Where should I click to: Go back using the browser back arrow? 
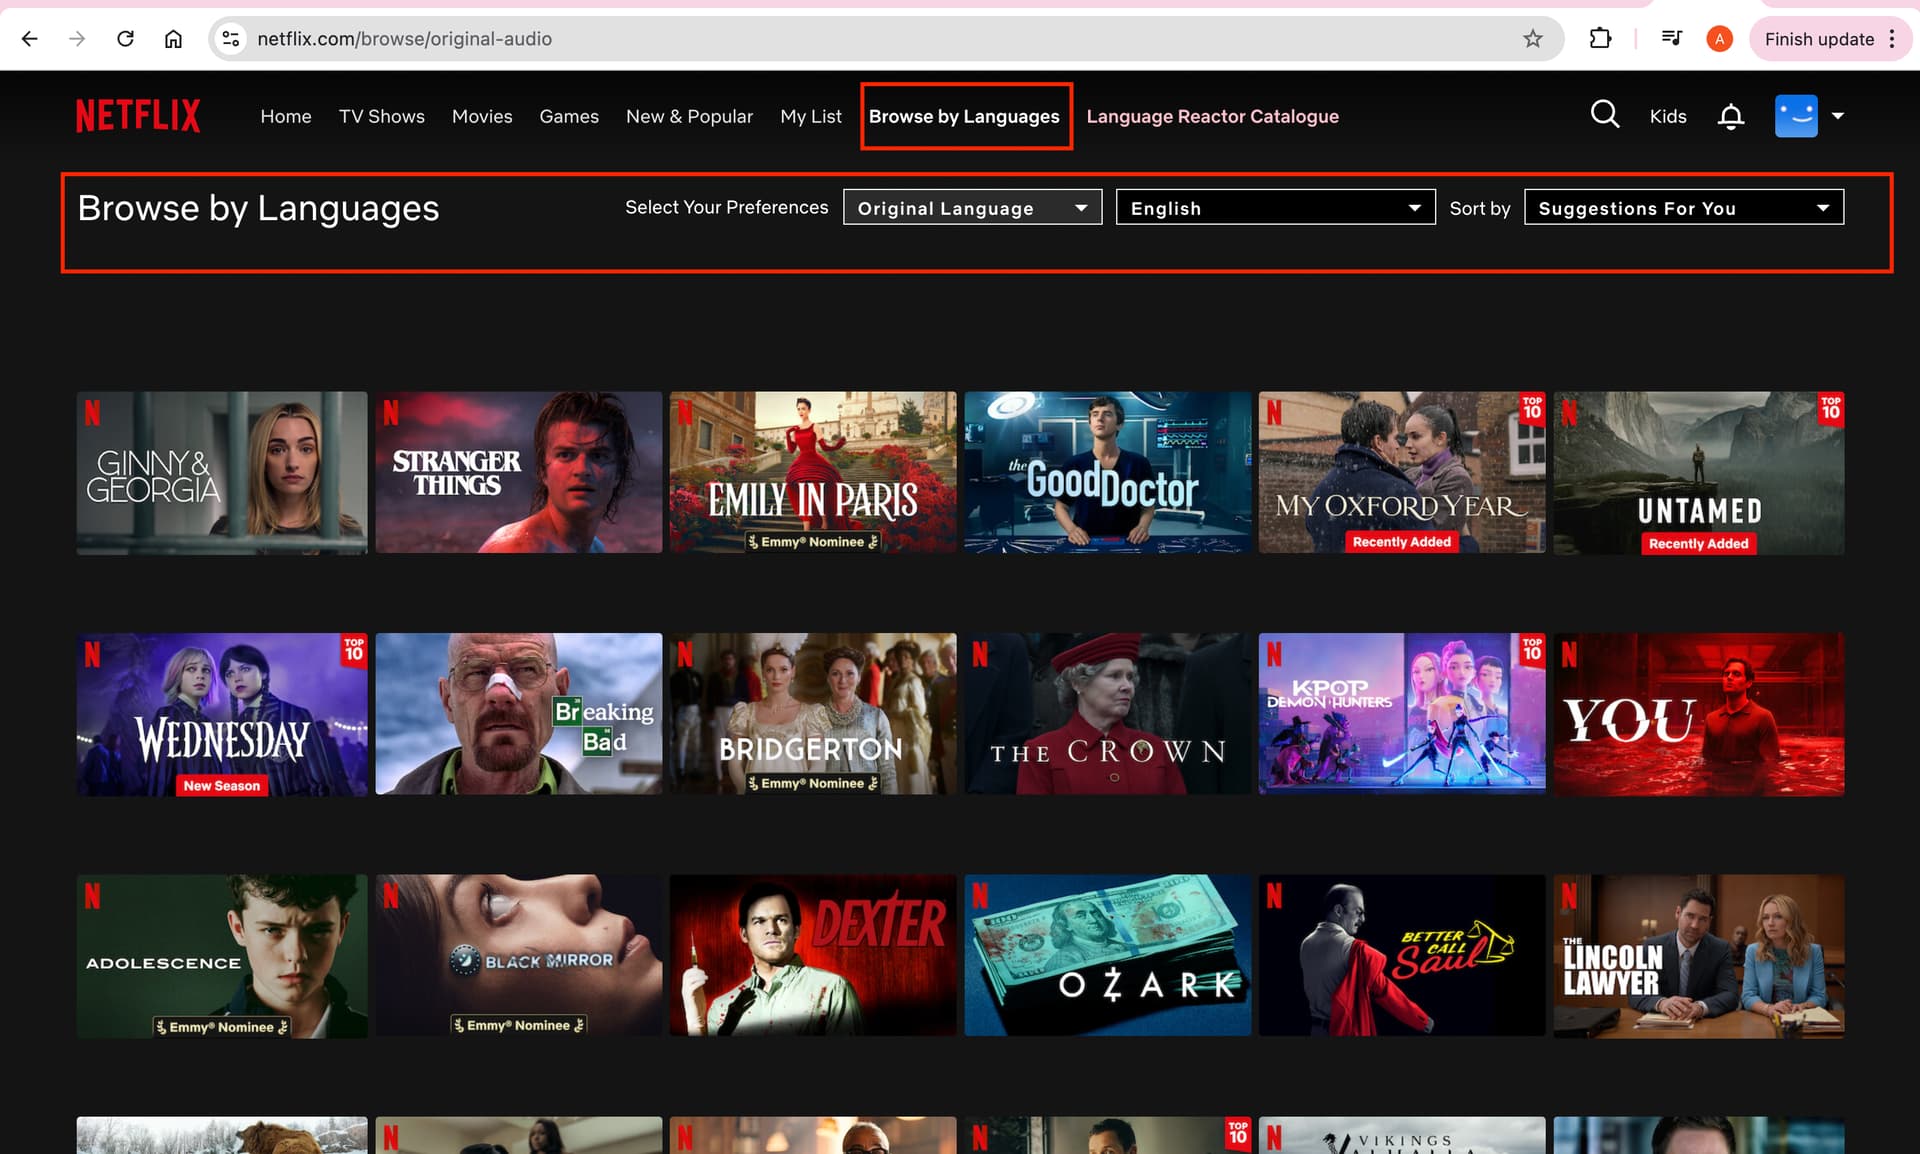(30, 39)
